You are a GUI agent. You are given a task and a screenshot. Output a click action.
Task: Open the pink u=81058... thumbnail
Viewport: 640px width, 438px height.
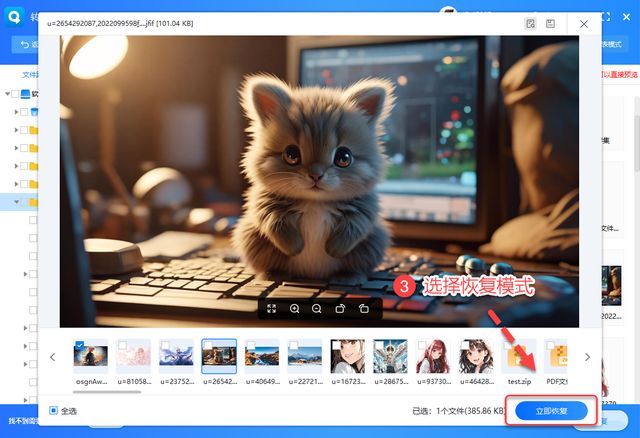(133, 356)
